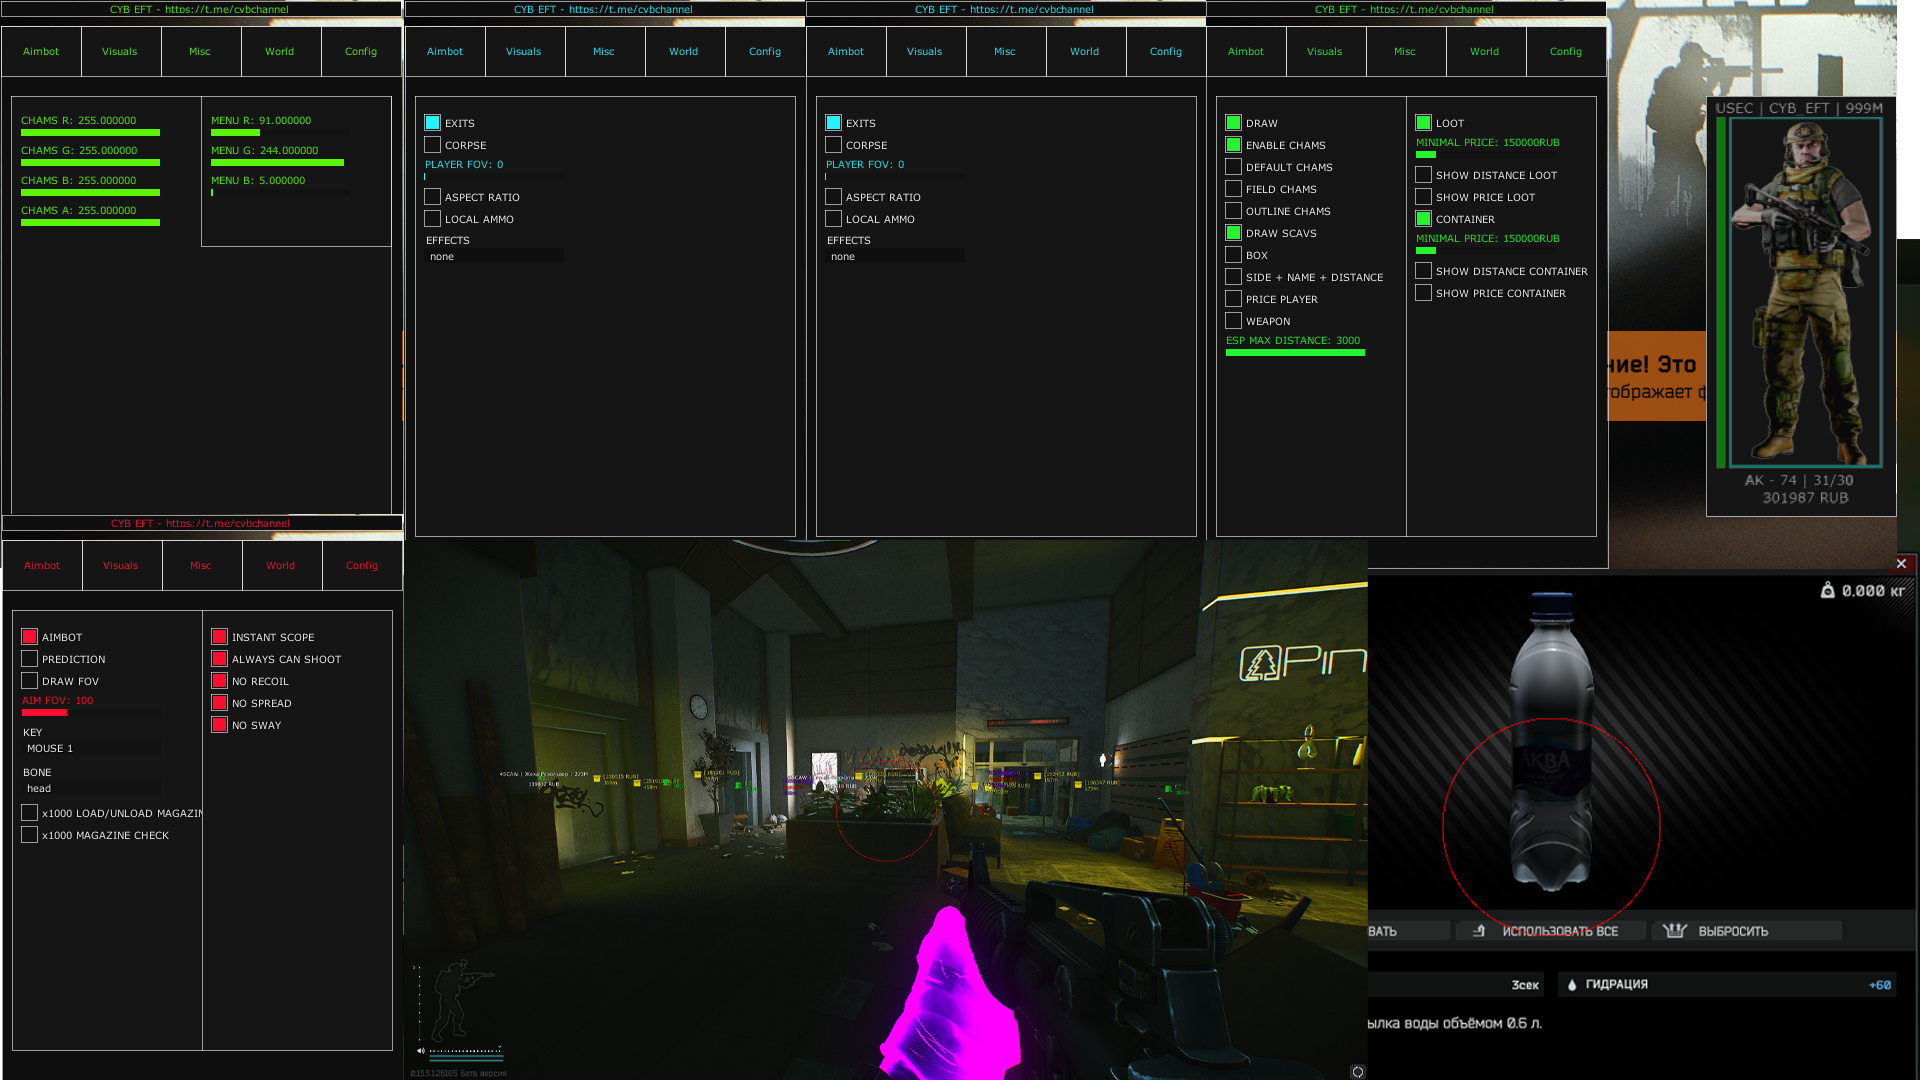The height and width of the screenshot is (1080, 1920).
Task: Enable SHOW PRICE LOOT checkbox
Action: (x=1424, y=197)
